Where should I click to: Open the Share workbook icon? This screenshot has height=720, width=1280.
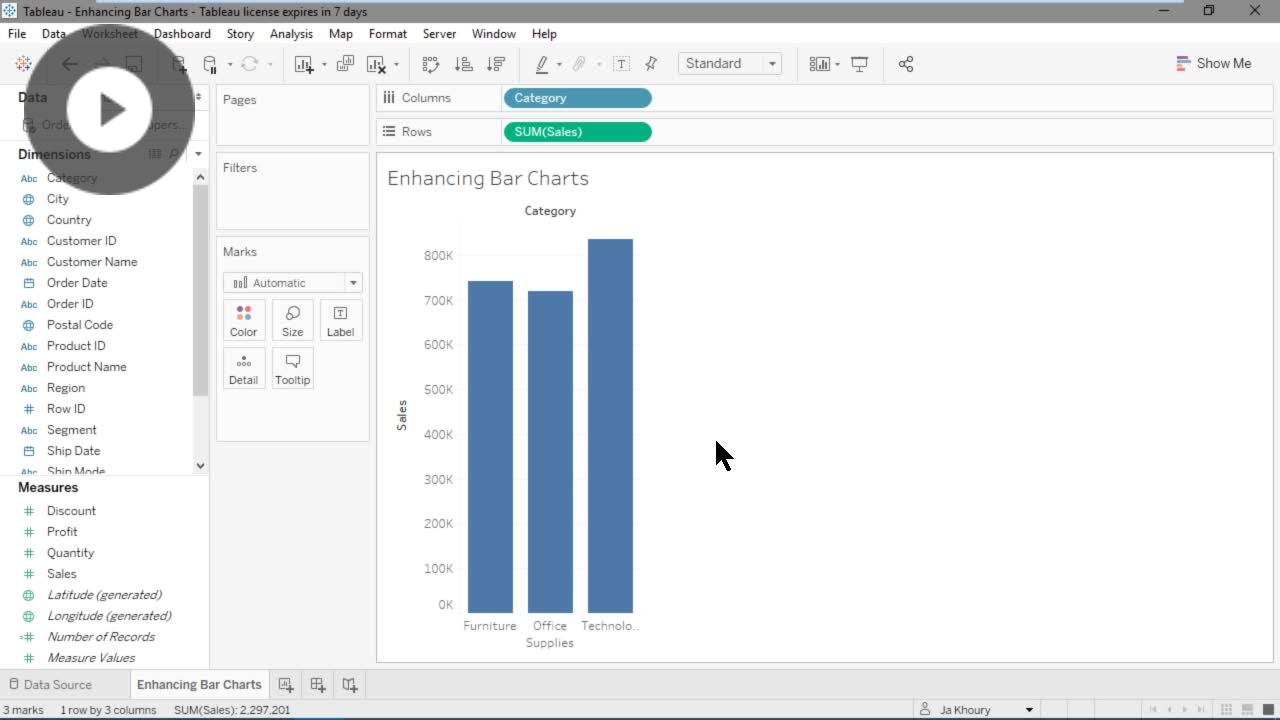pyautogui.click(x=906, y=64)
